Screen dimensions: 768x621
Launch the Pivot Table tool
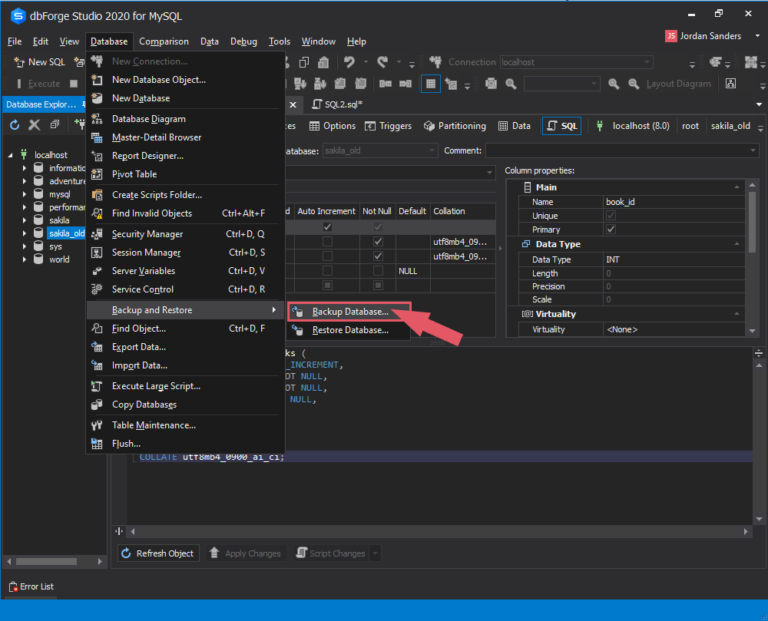(134, 174)
